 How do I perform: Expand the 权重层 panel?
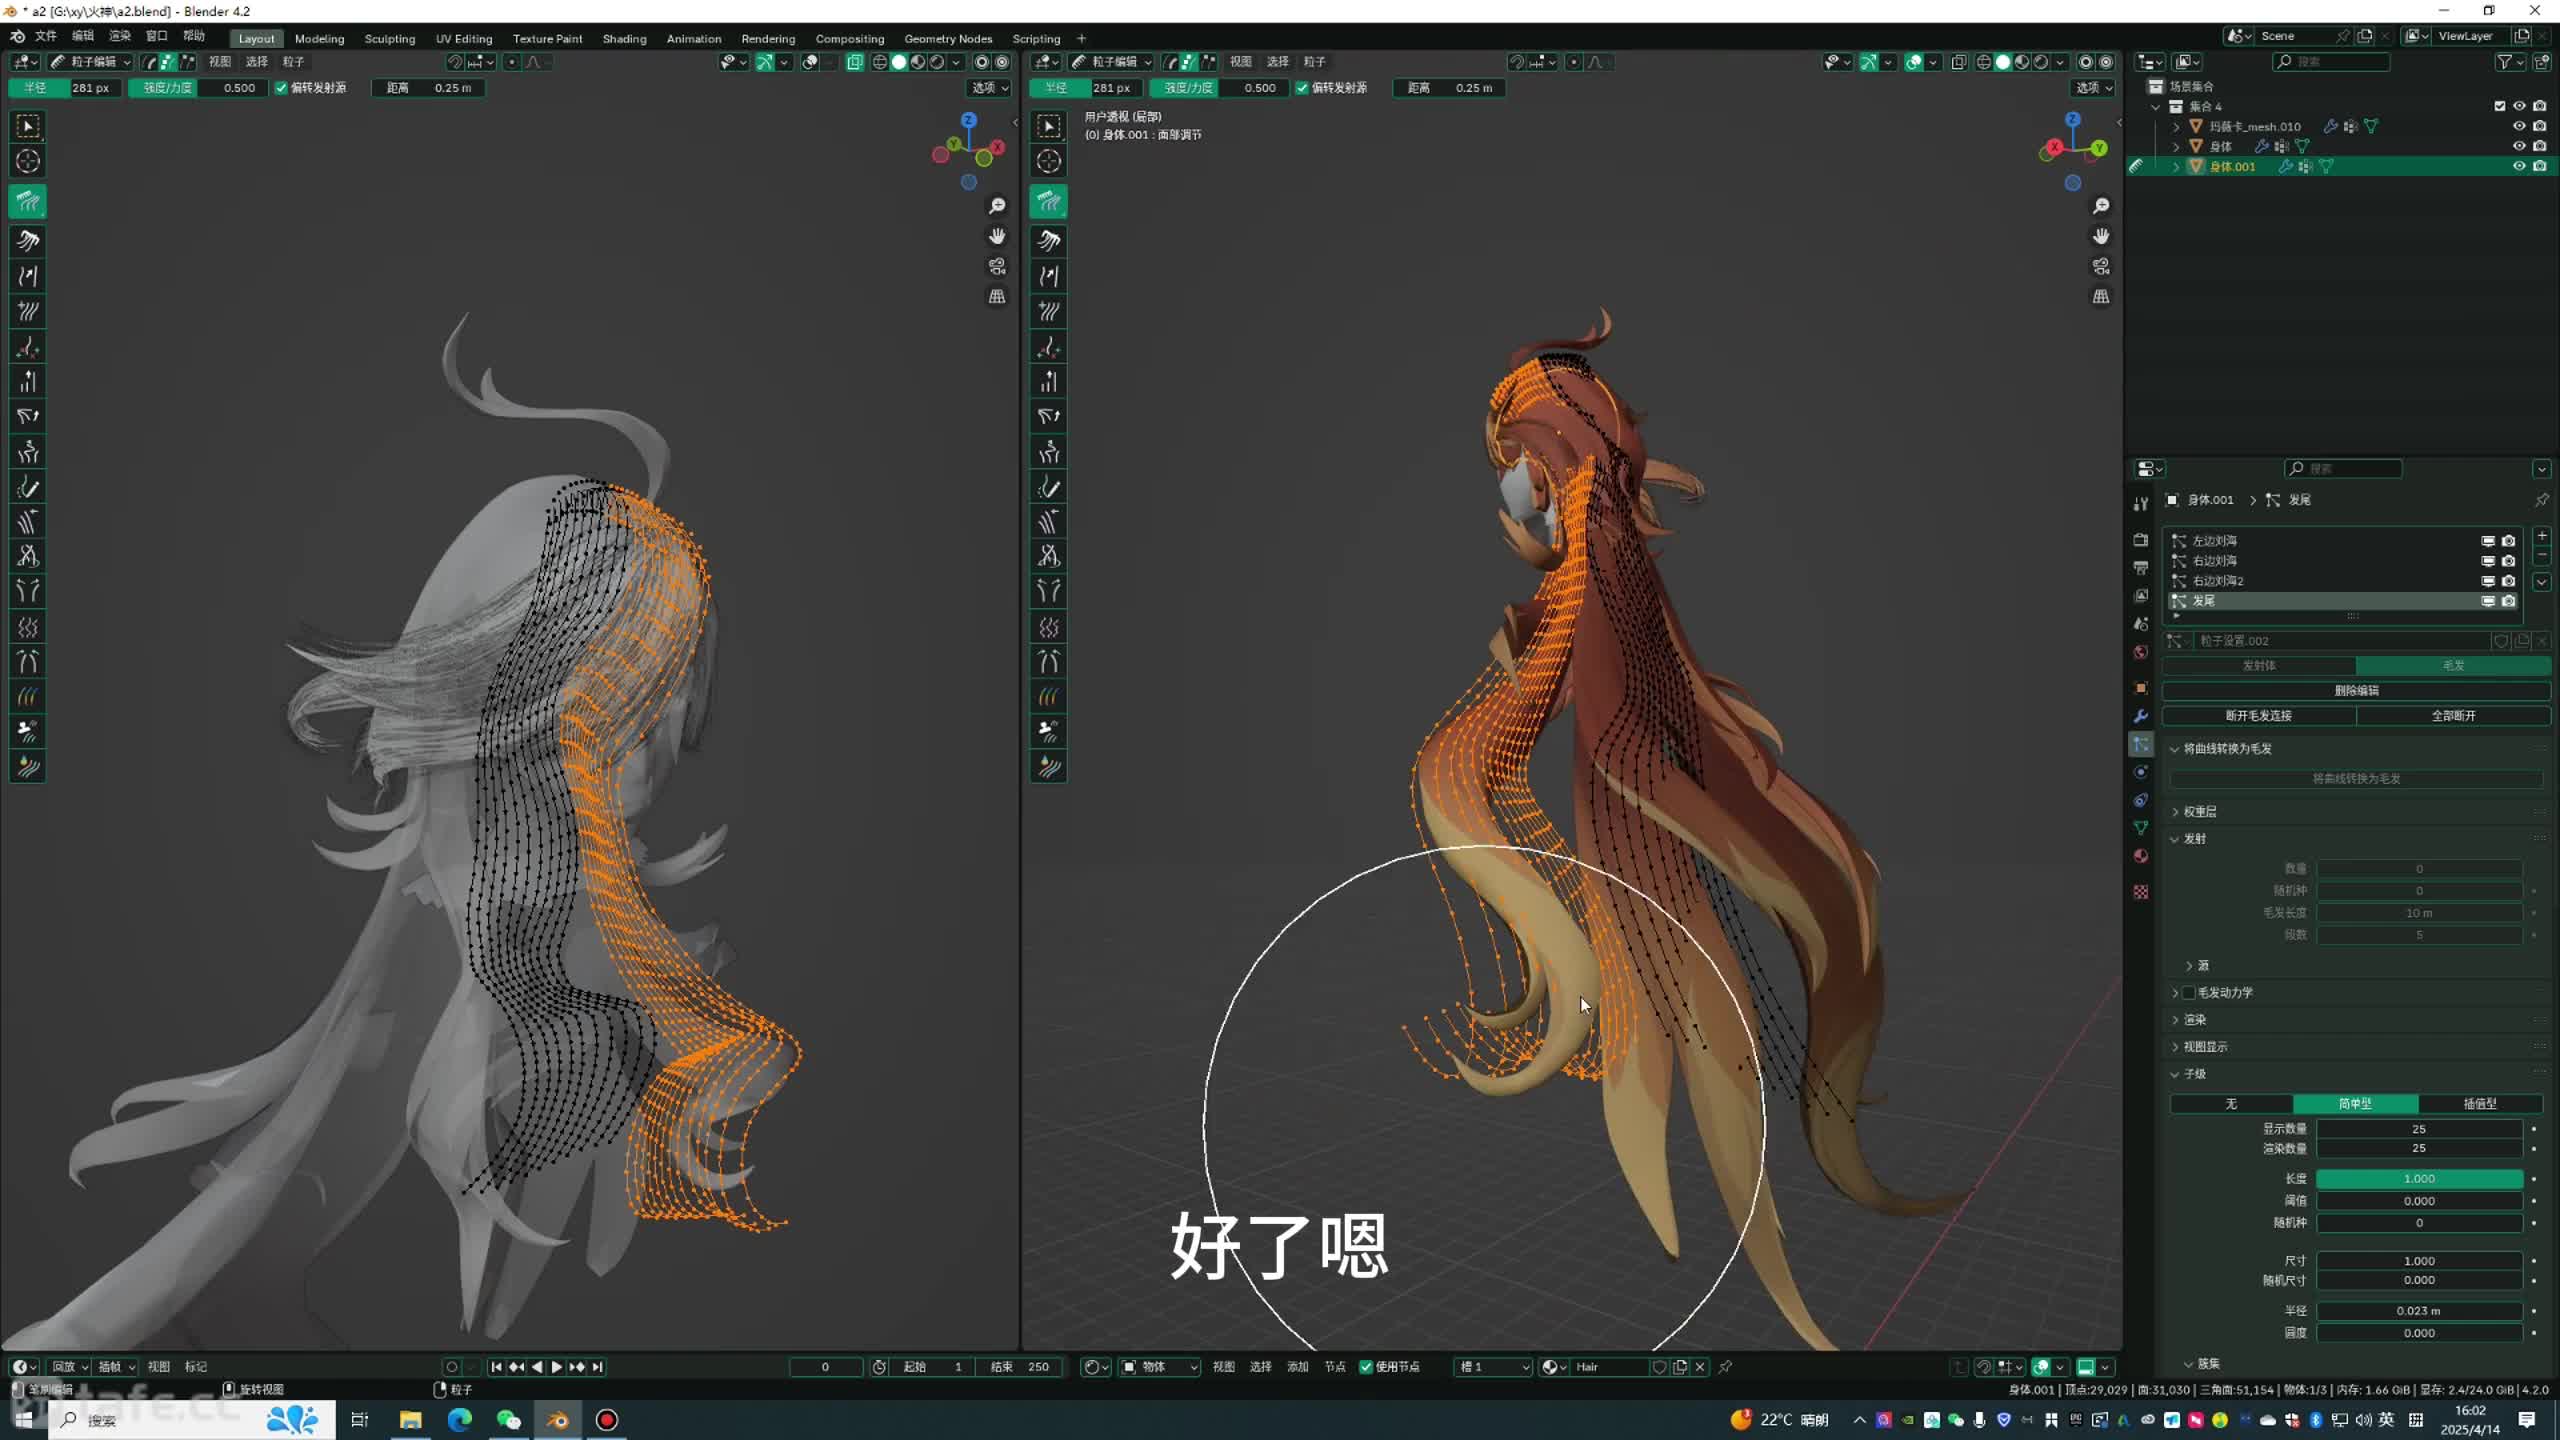coord(2200,811)
